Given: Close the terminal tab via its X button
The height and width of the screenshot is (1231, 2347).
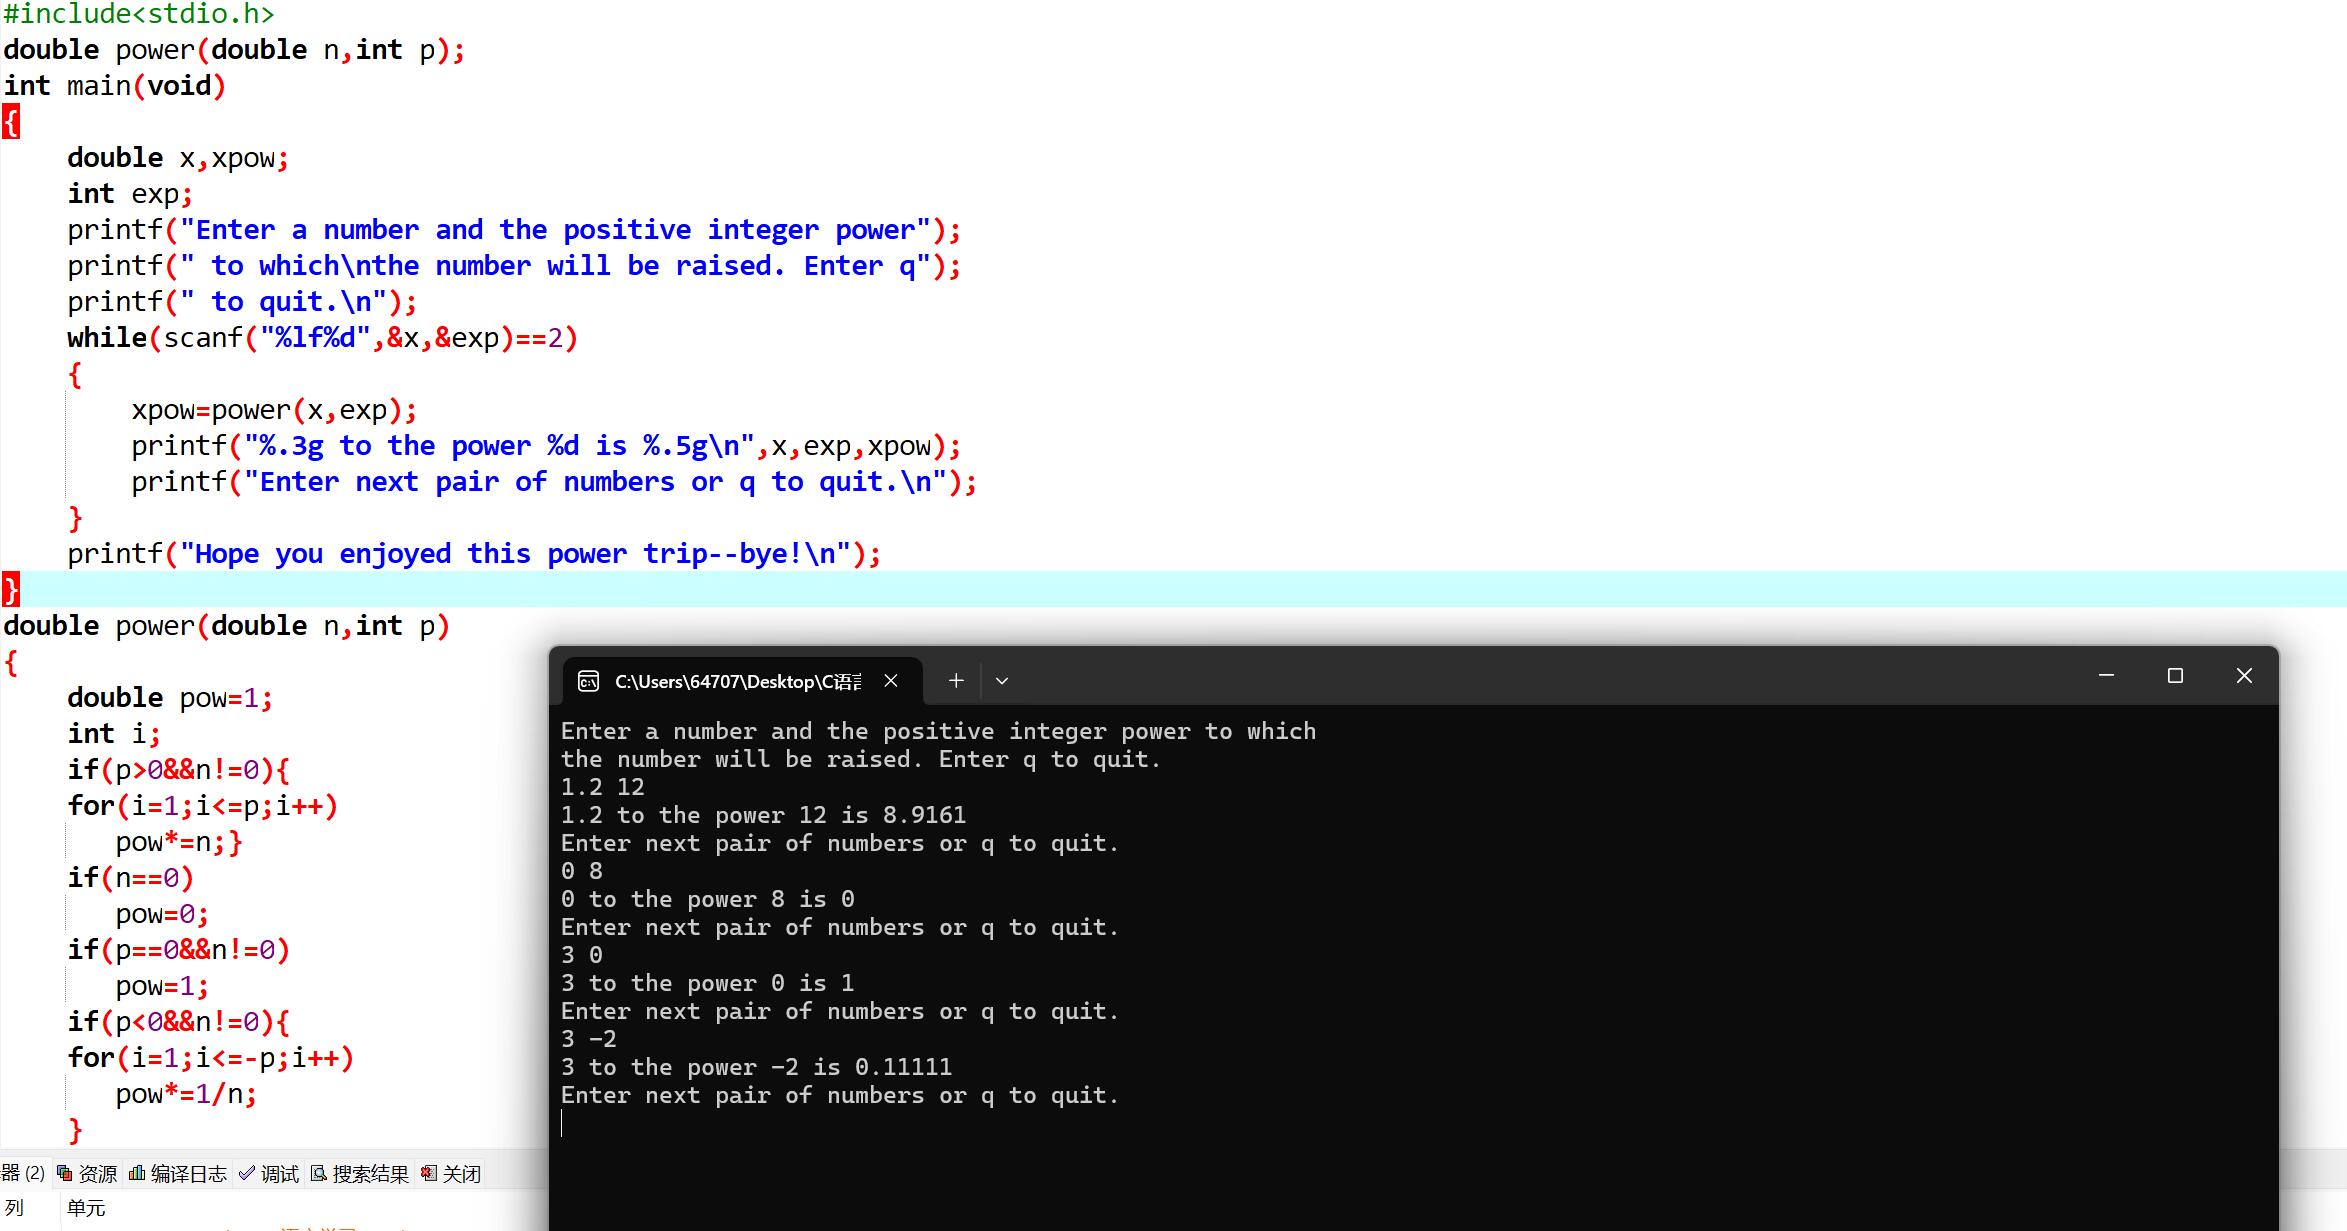Looking at the screenshot, I should 891,681.
